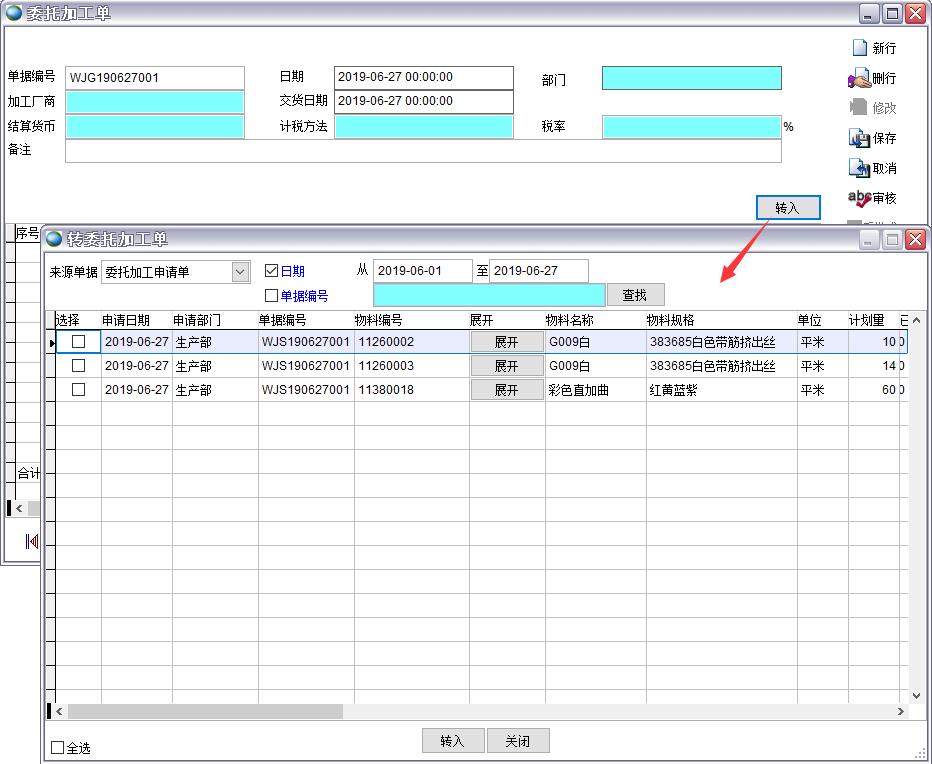Click the 删行 (delete row) toolbar icon

pos(859,78)
